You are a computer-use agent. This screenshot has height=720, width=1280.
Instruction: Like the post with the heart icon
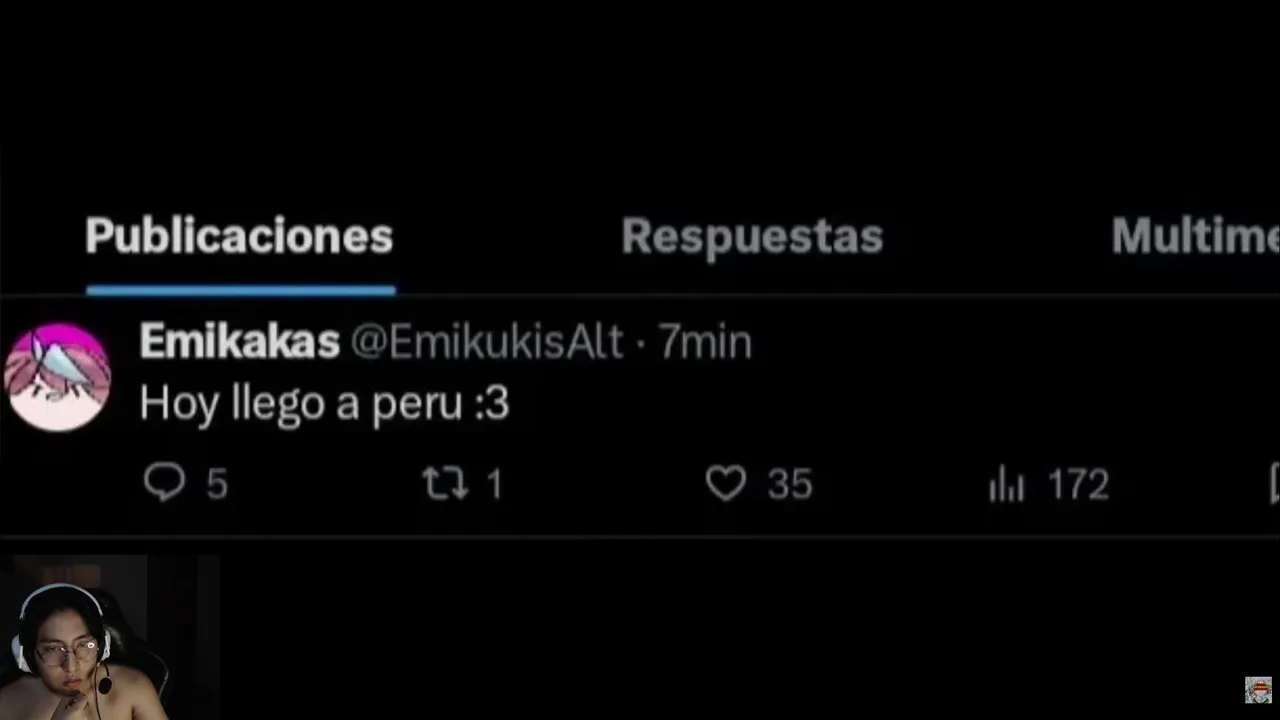[726, 484]
